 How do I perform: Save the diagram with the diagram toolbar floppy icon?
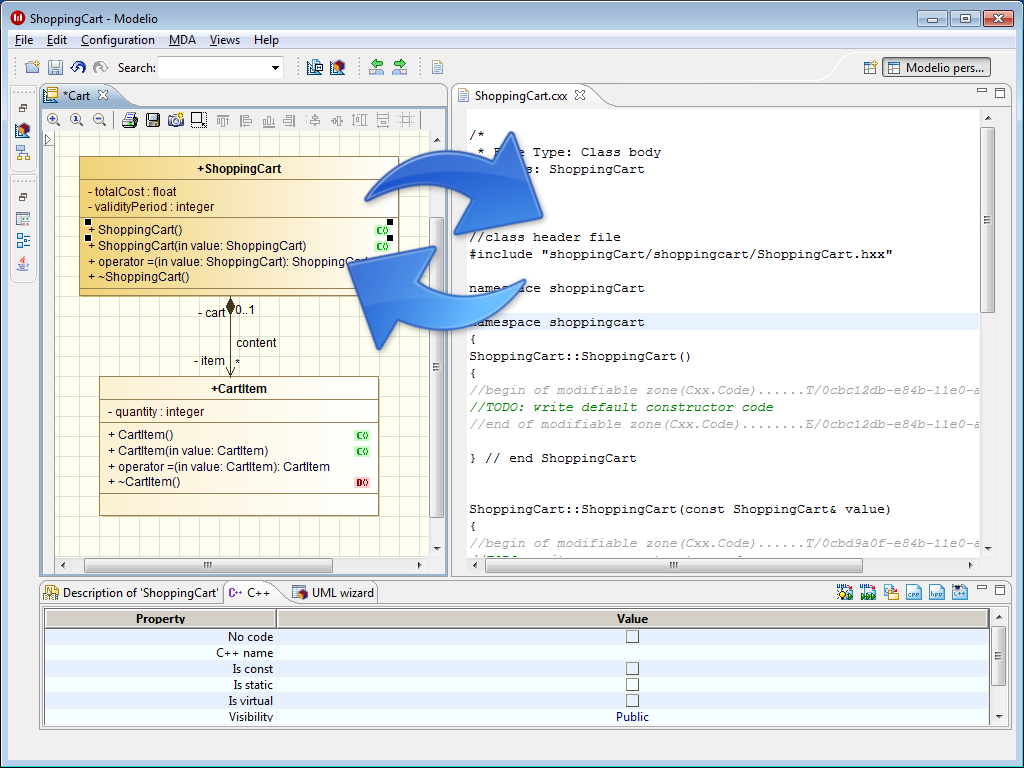pyautogui.click(x=153, y=120)
